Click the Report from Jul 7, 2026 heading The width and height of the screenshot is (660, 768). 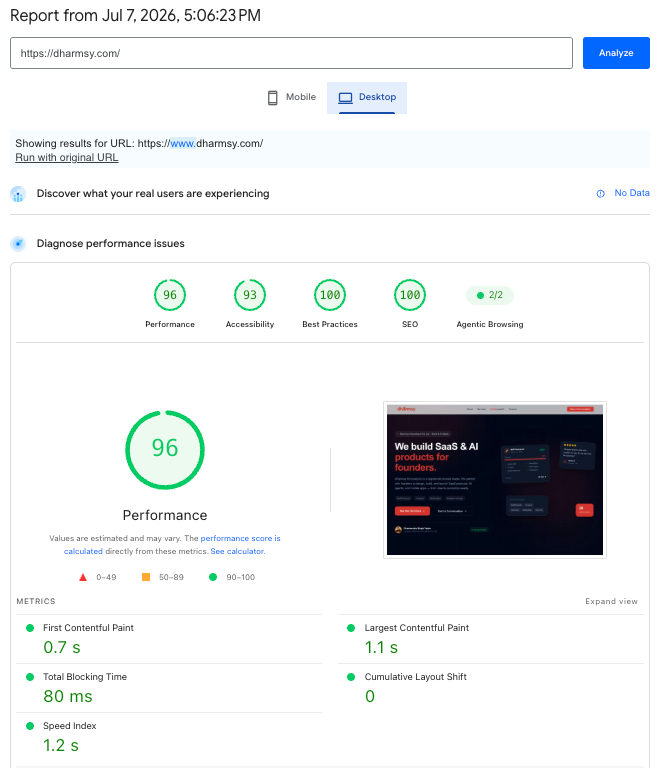pos(135,15)
